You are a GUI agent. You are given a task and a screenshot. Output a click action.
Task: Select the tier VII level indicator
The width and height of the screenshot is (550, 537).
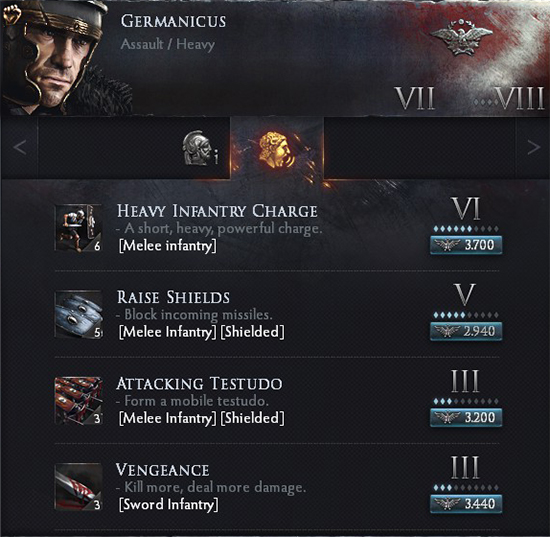click(x=415, y=99)
